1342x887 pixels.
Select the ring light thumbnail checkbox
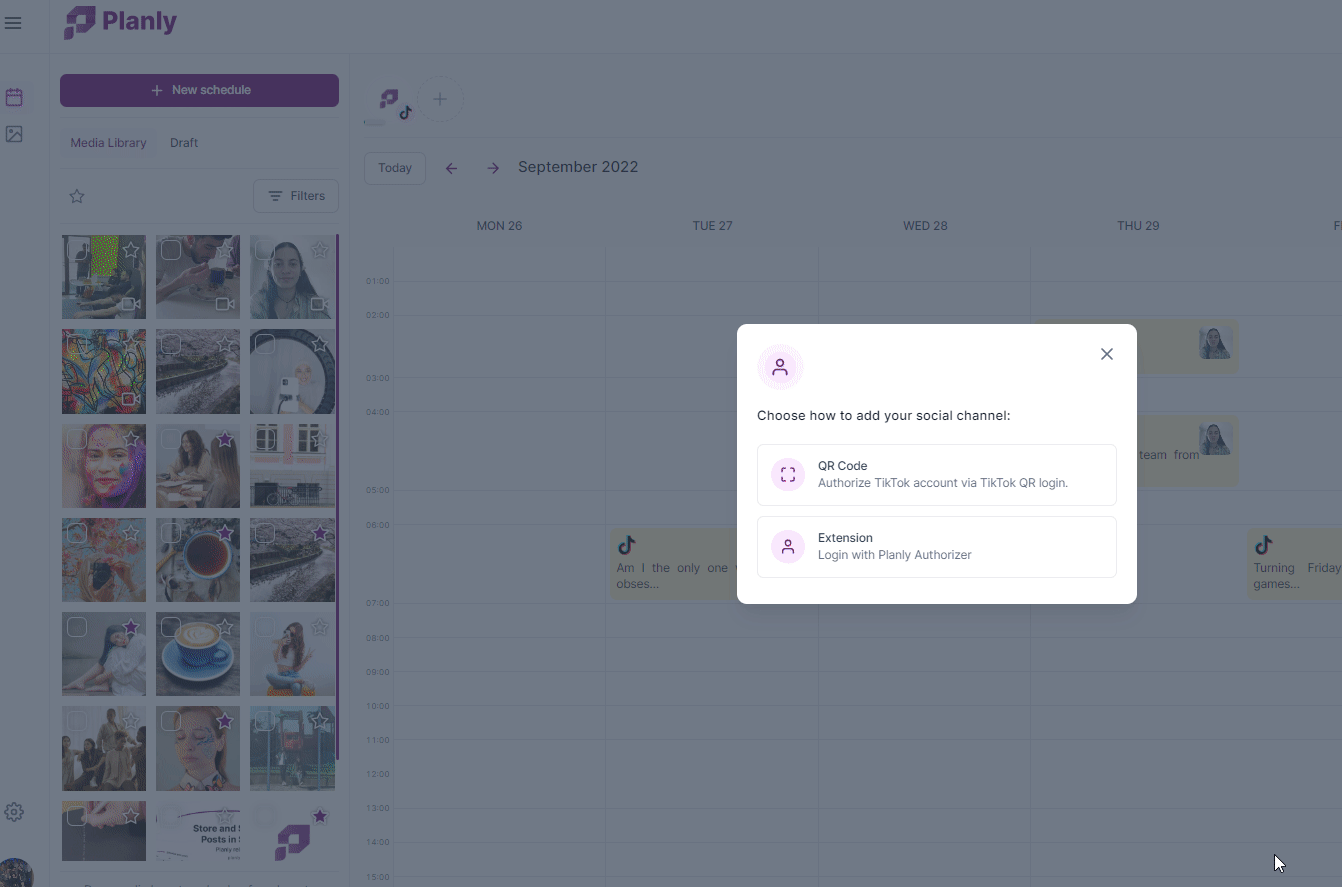(265, 344)
